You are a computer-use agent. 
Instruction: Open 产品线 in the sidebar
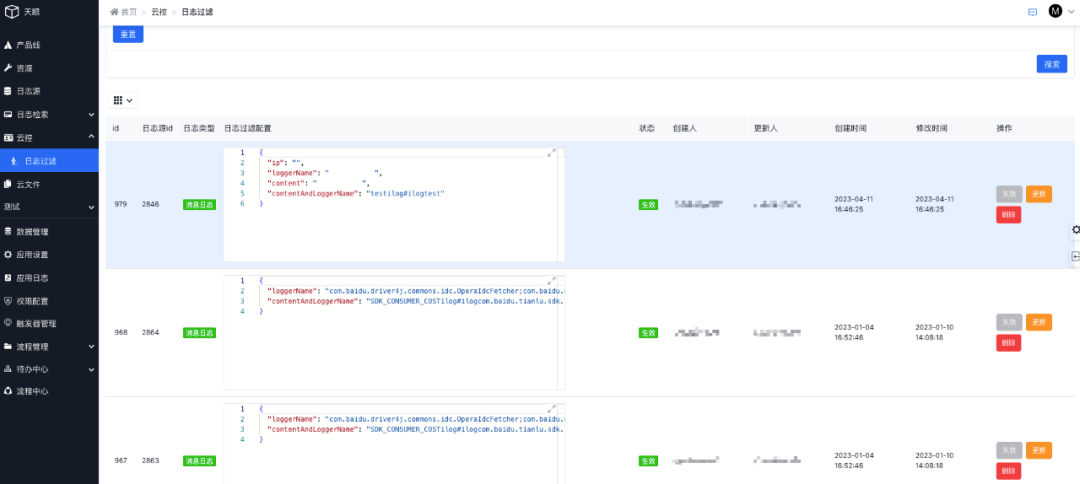tap(49, 45)
